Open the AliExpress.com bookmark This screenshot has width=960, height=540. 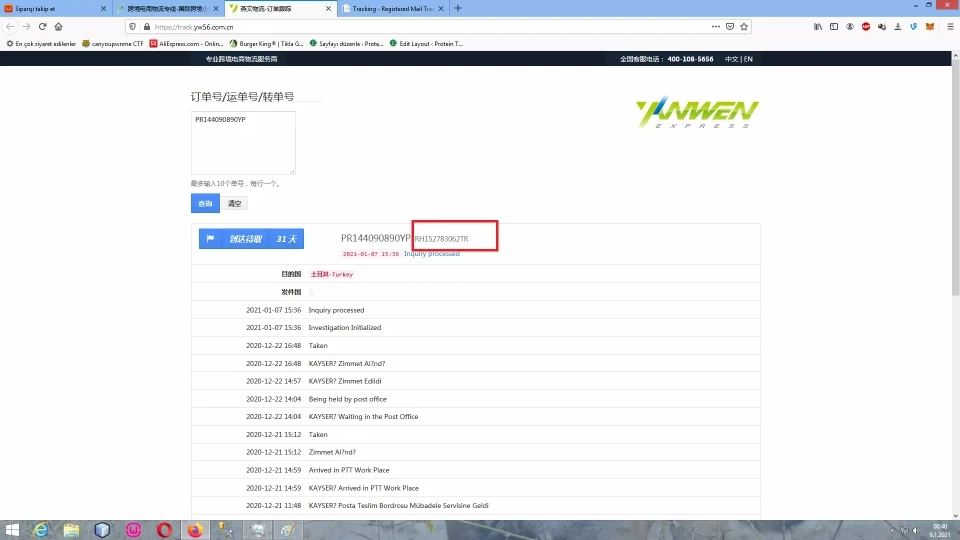click(186, 43)
